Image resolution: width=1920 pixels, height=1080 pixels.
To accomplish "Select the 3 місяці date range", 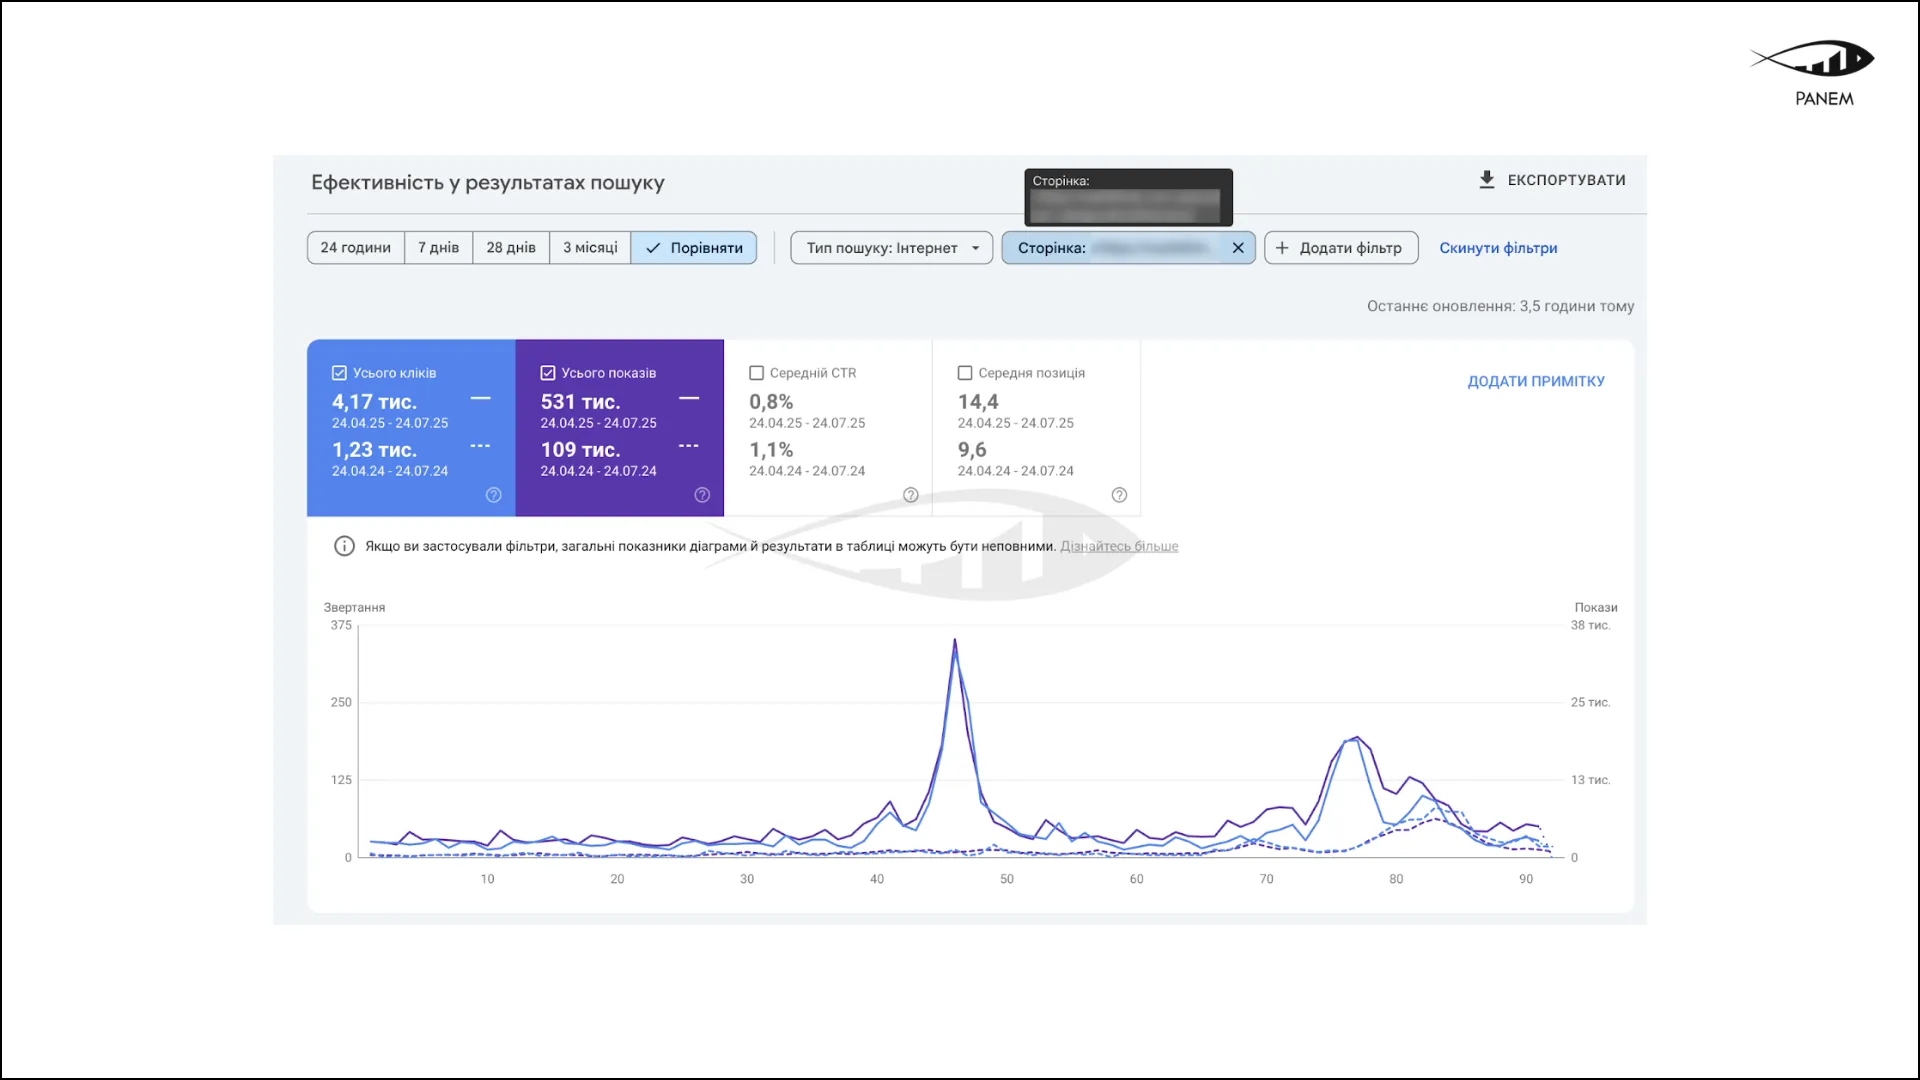I will (x=590, y=248).
